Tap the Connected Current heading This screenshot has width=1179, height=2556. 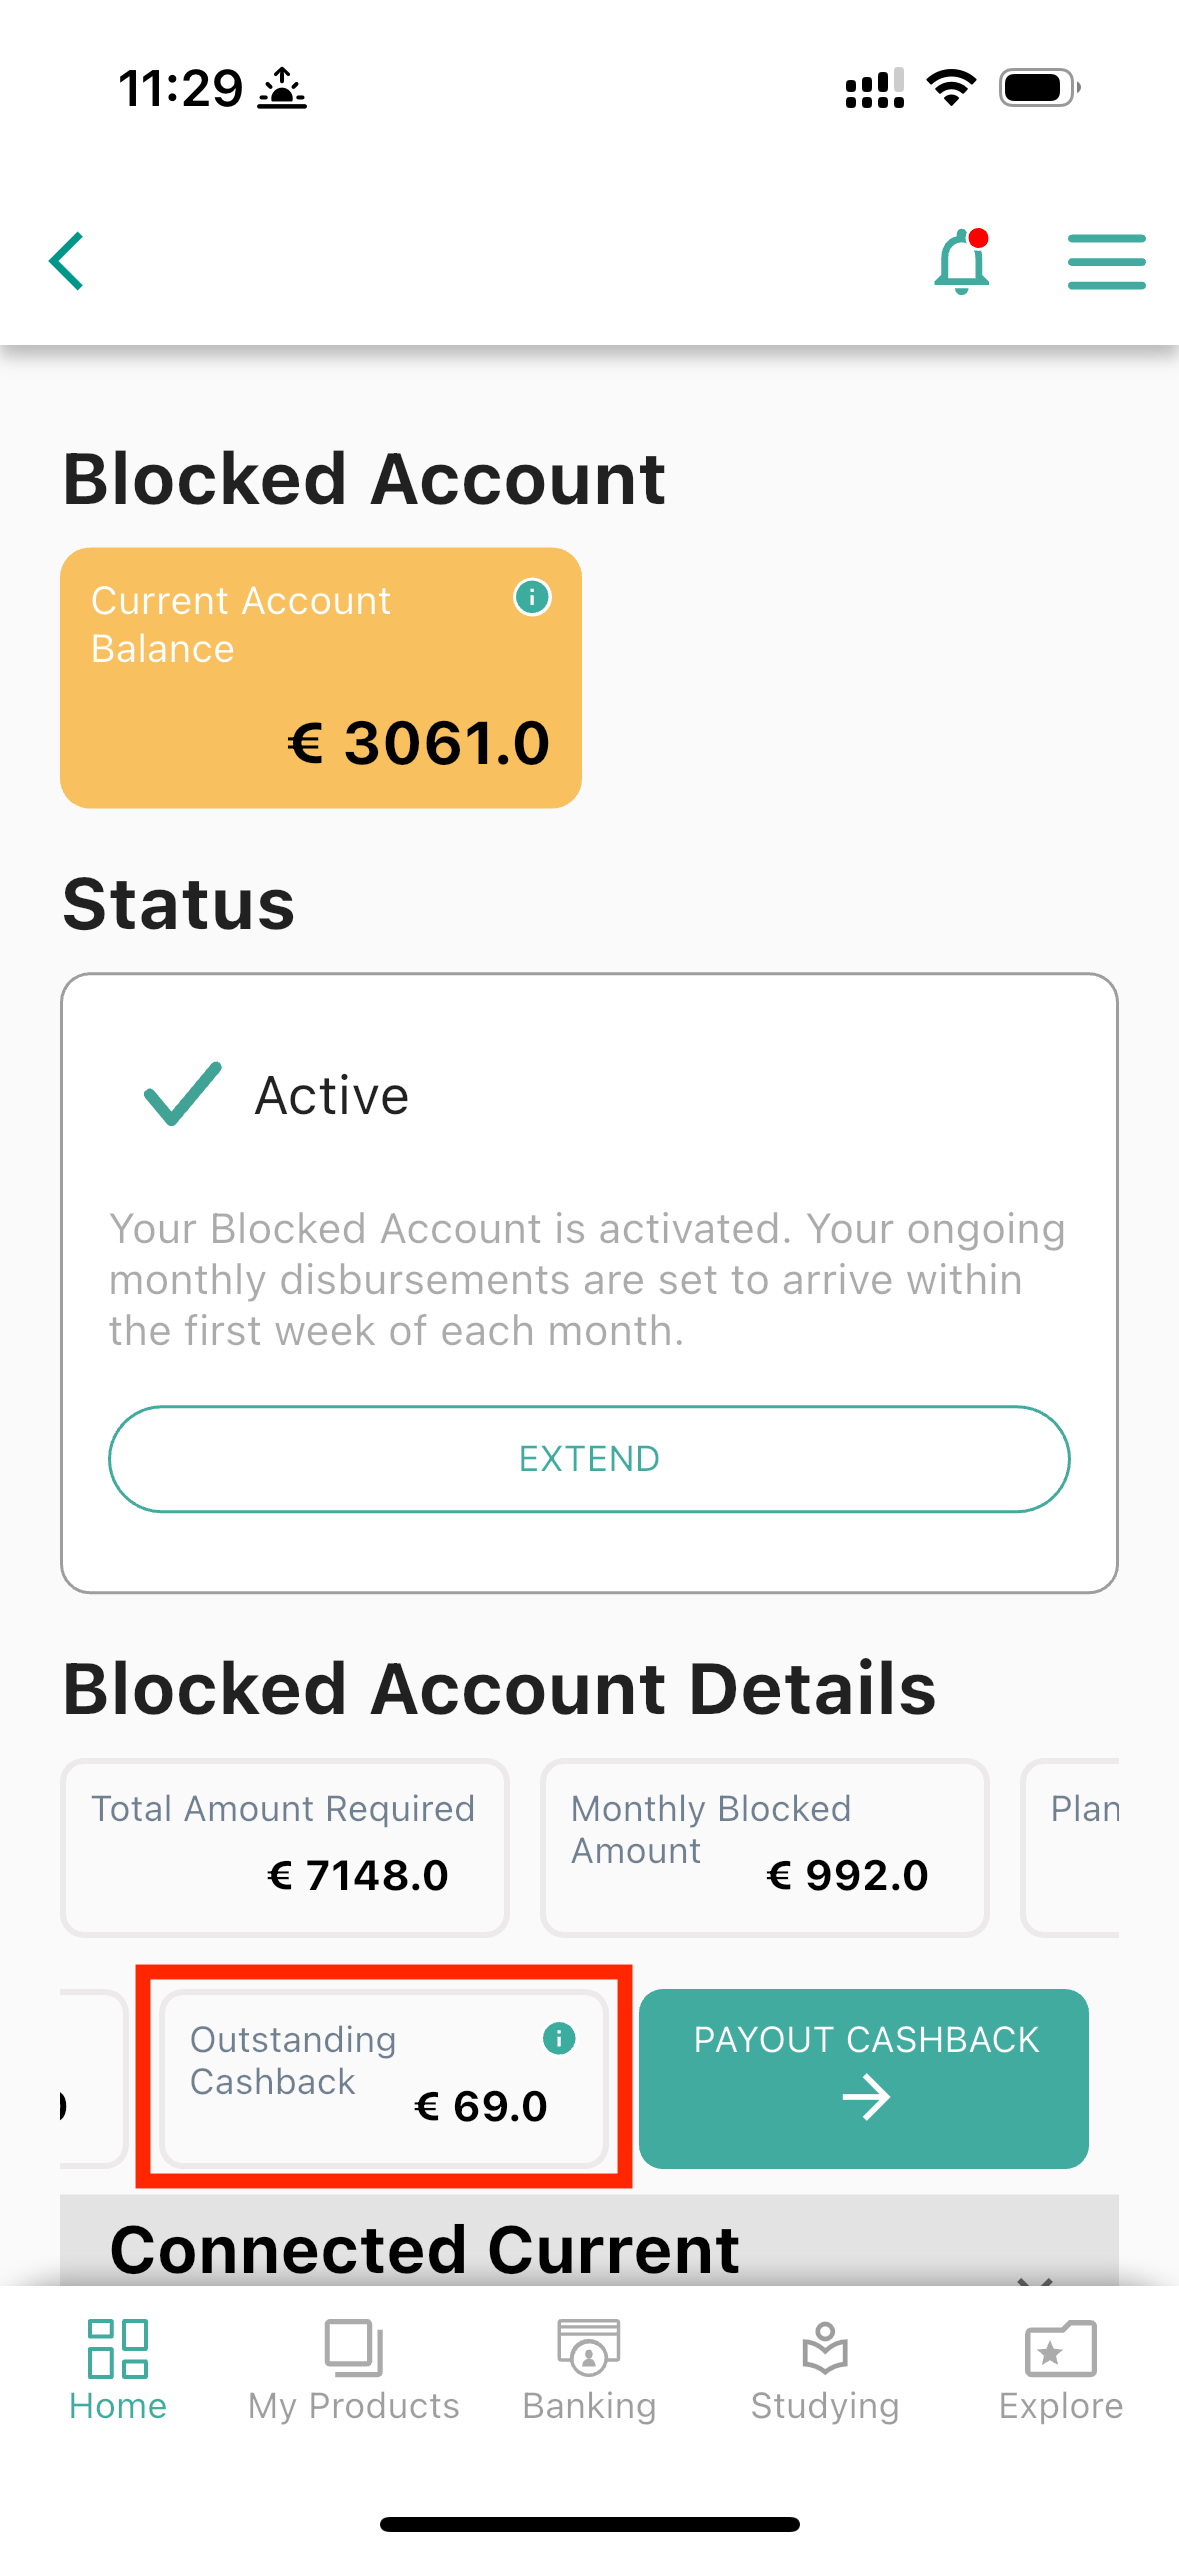click(x=425, y=2250)
